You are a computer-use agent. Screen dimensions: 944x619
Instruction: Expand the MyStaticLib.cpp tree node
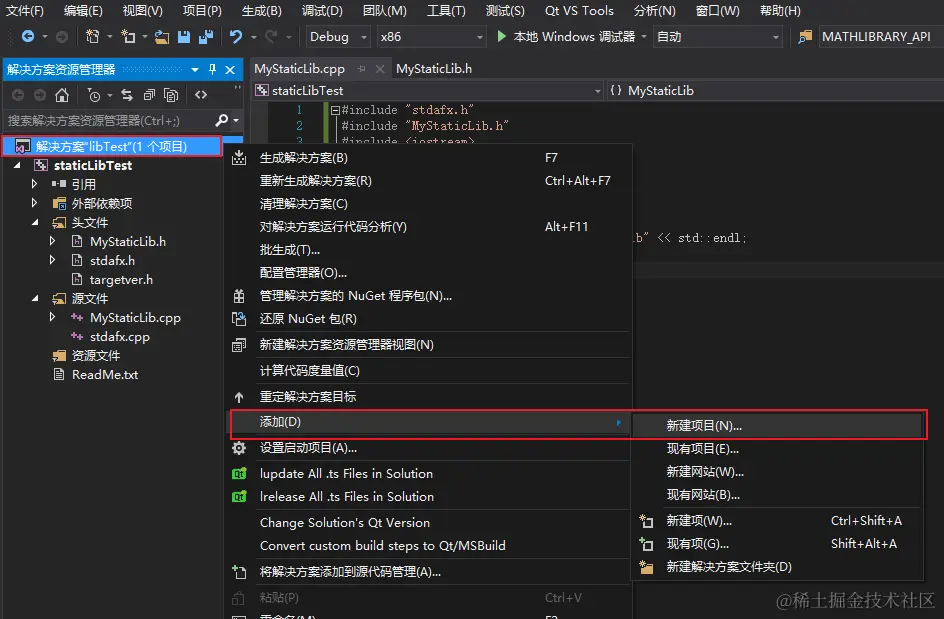click(x=52, y=317)
